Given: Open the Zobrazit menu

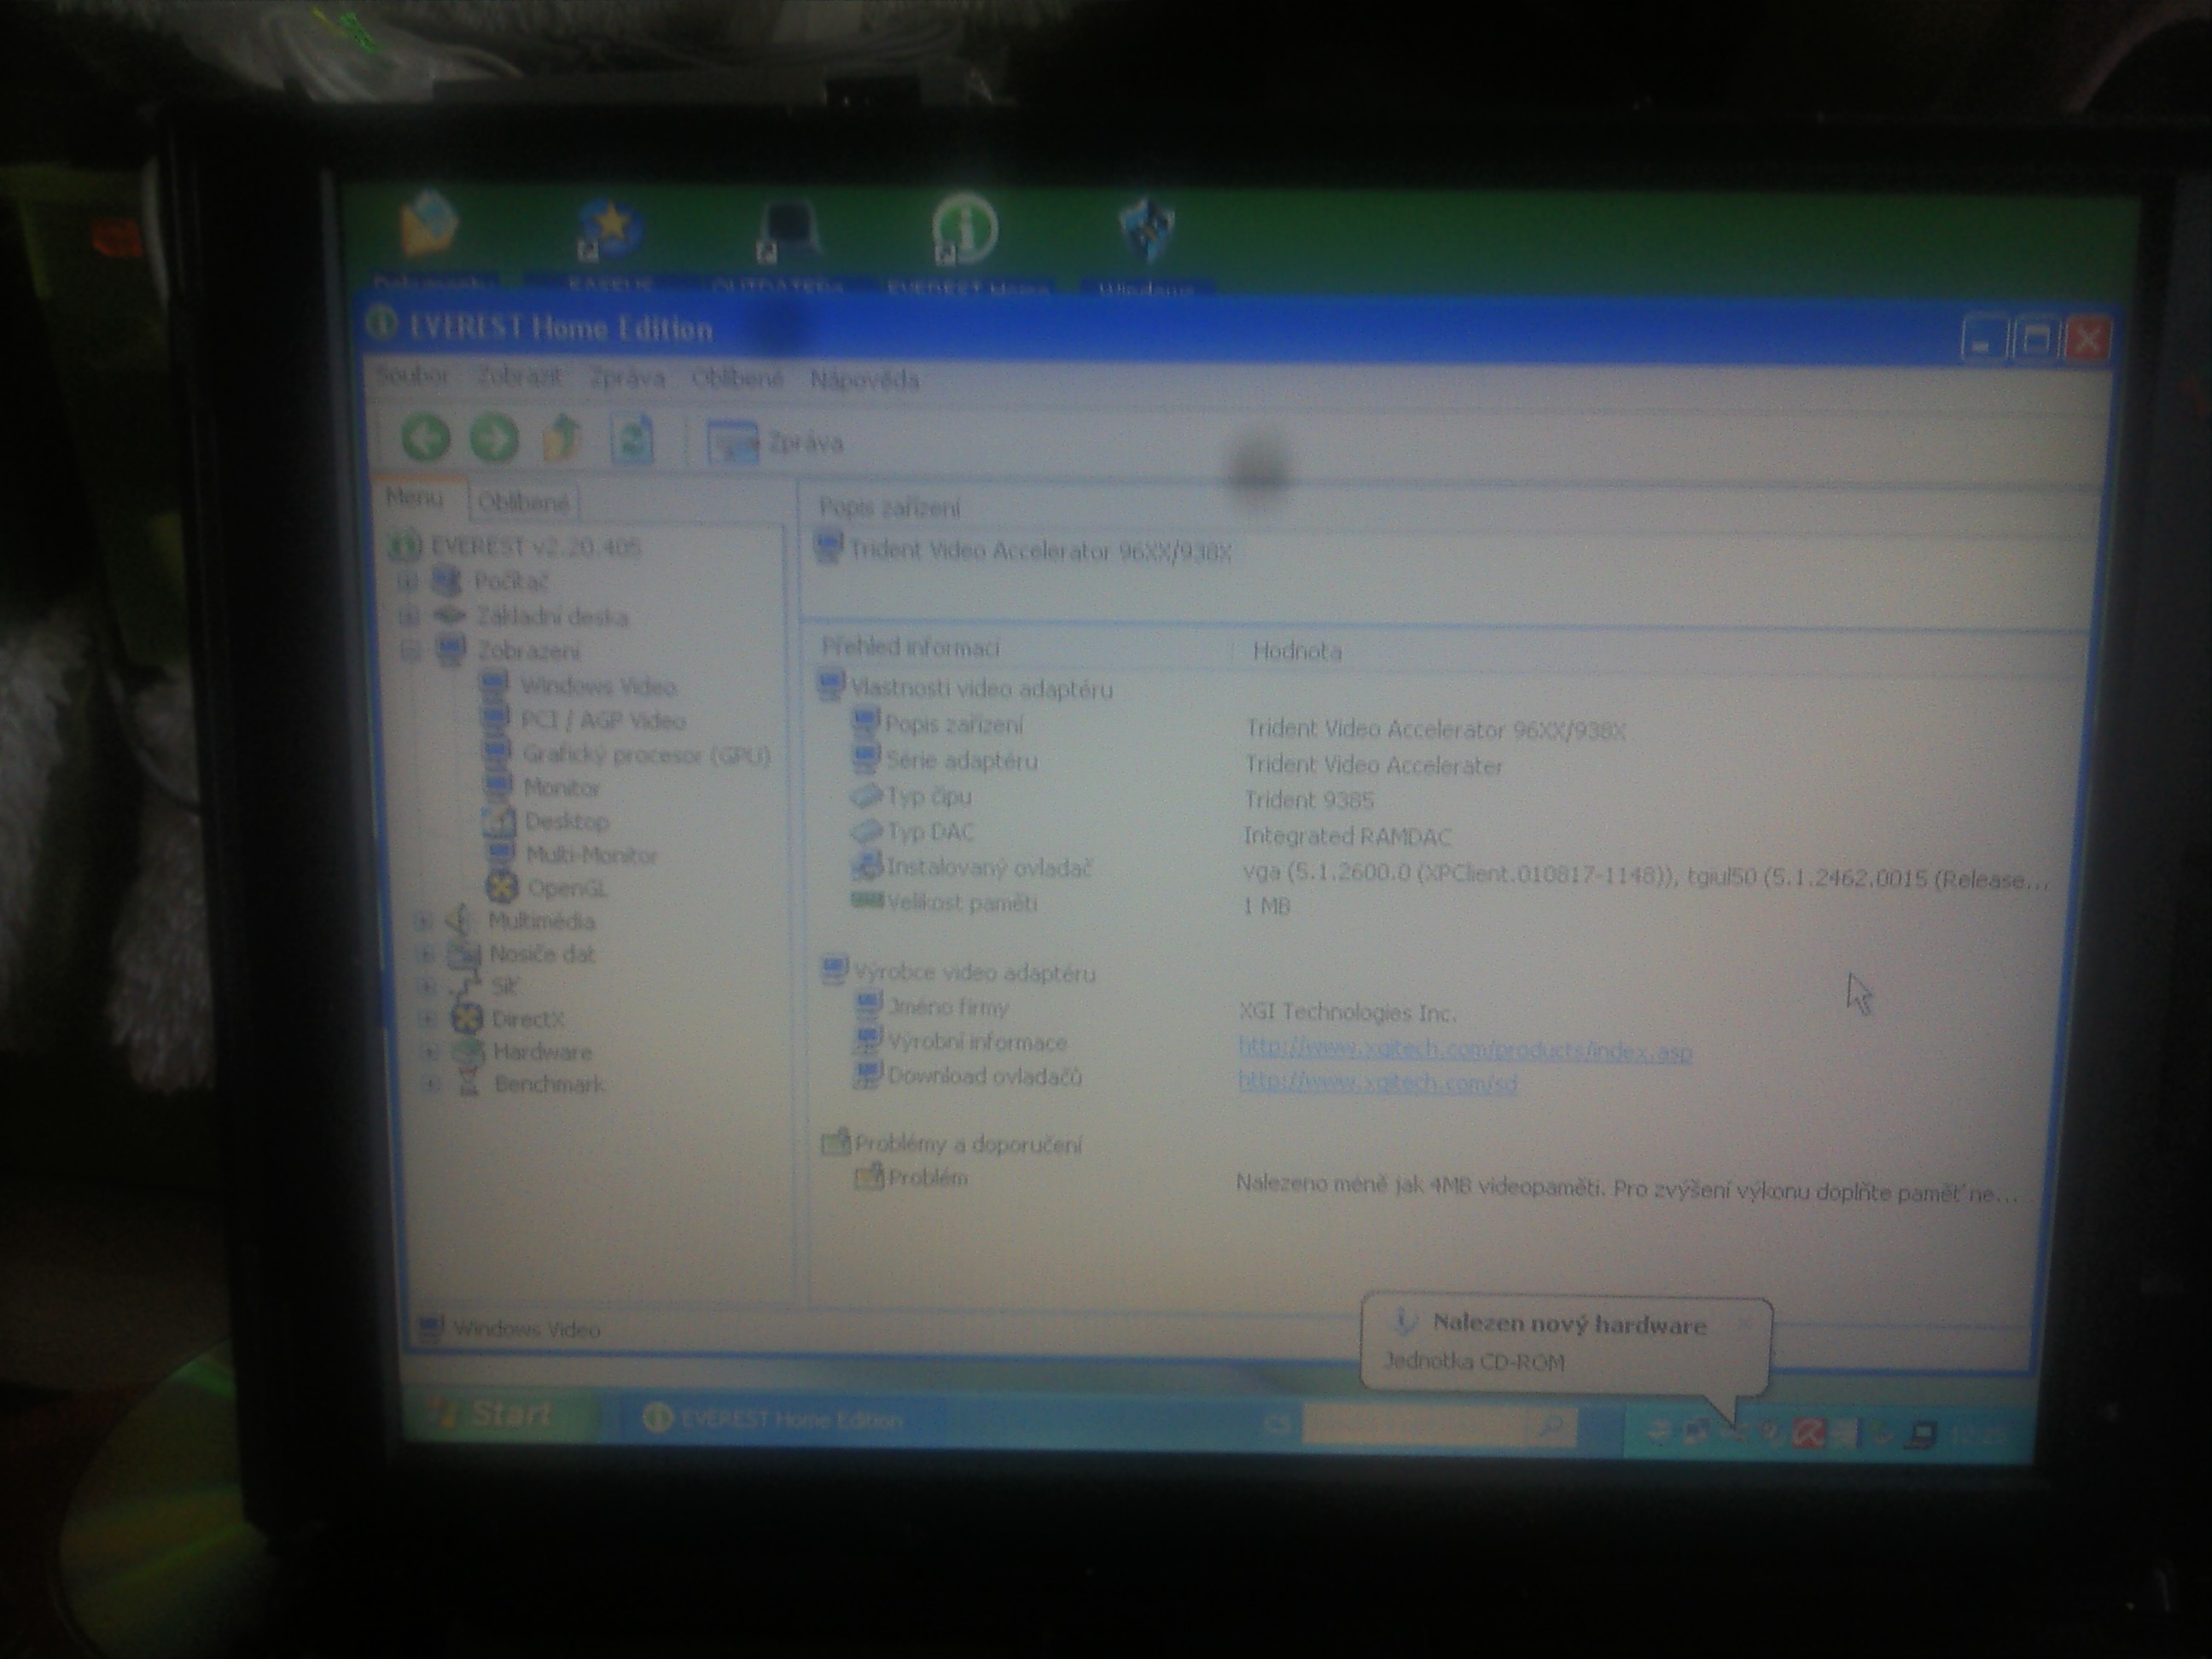Looking at the screenshot, I should (518, 377).
